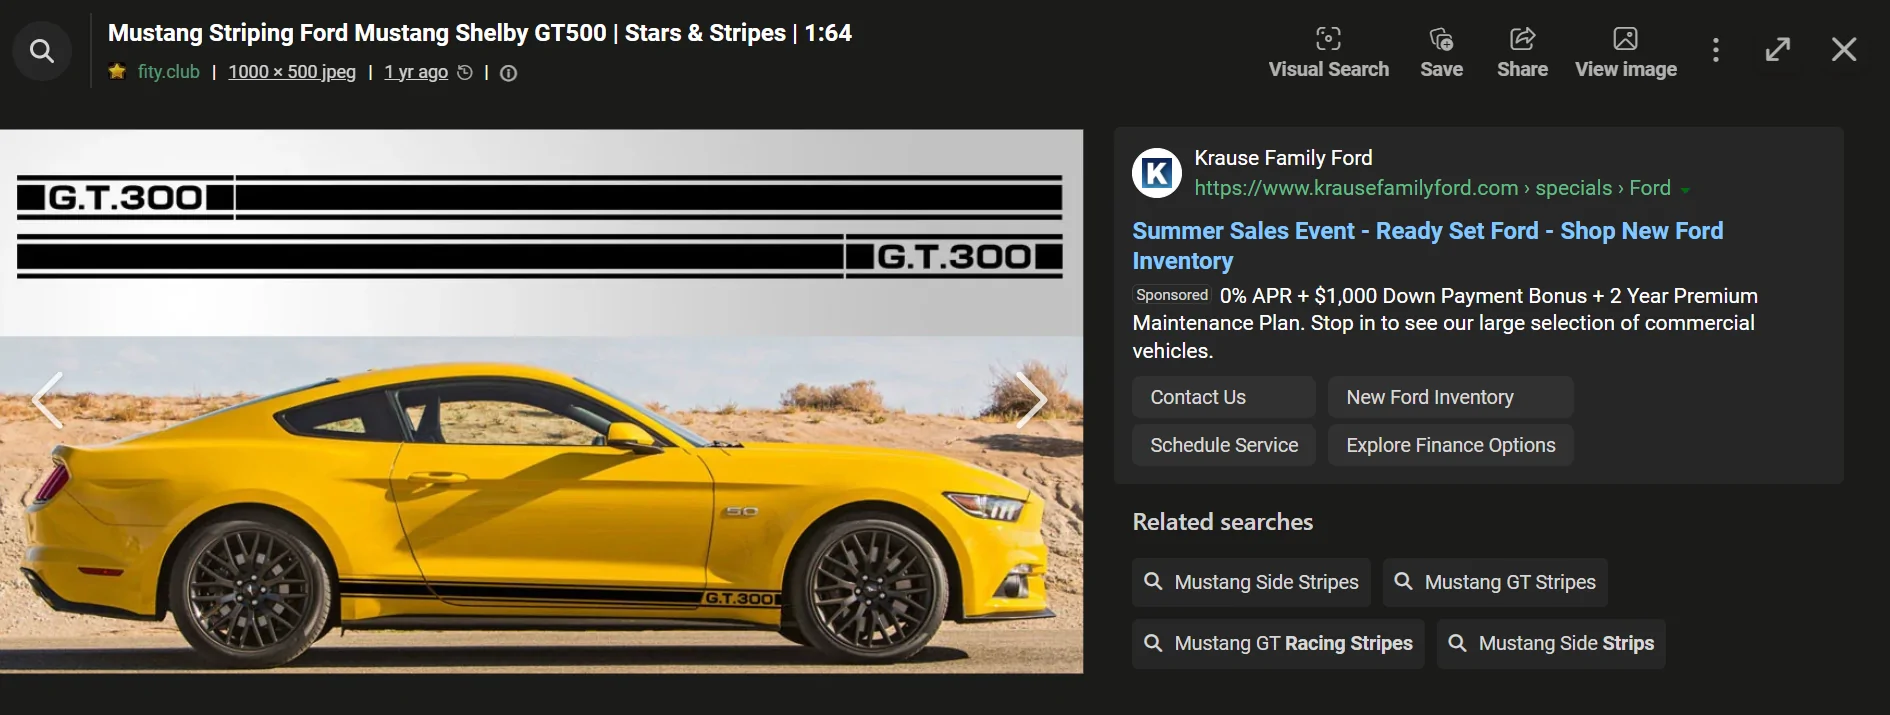The width and height of the screenshot is (1890, 715).
Task: Click the Contact Us button
Action: click(x=1224, y=397)
